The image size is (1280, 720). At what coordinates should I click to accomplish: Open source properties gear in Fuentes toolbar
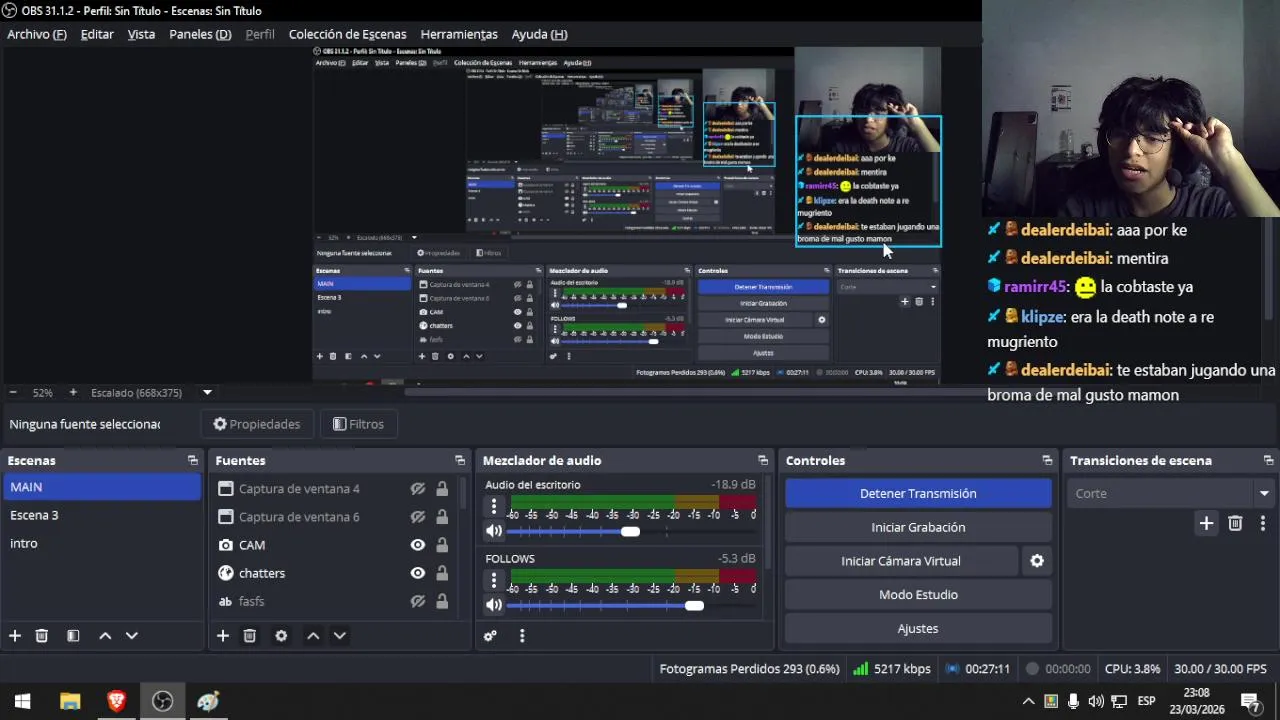coord(281,636)
